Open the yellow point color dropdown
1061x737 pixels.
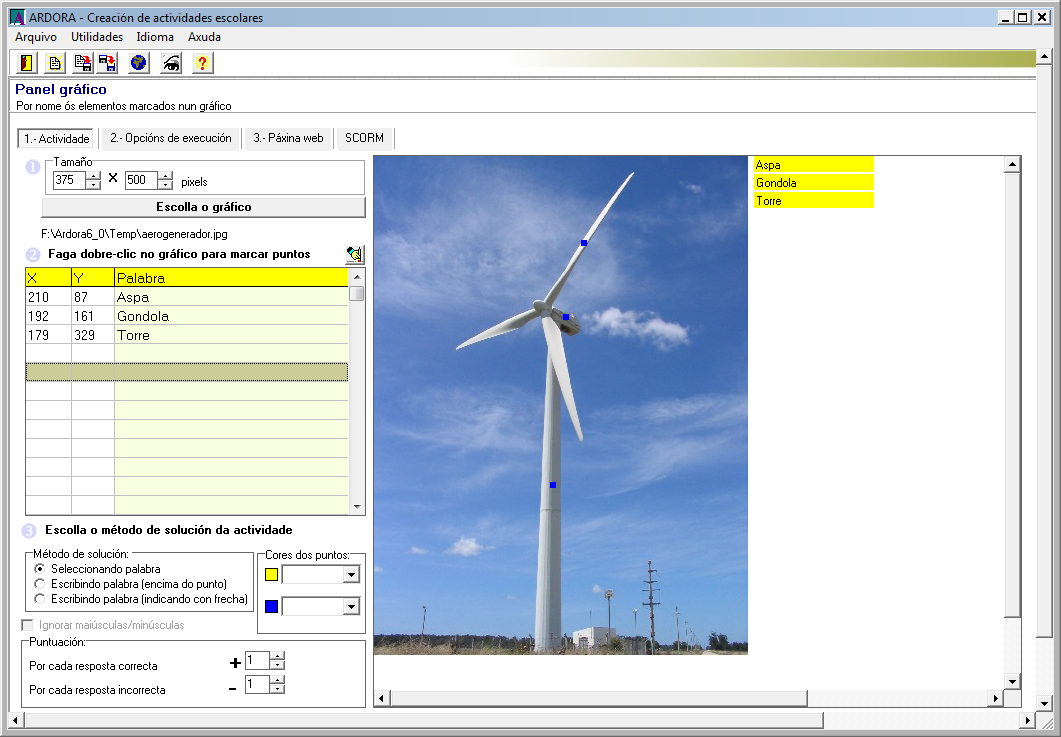click(351, 575)
